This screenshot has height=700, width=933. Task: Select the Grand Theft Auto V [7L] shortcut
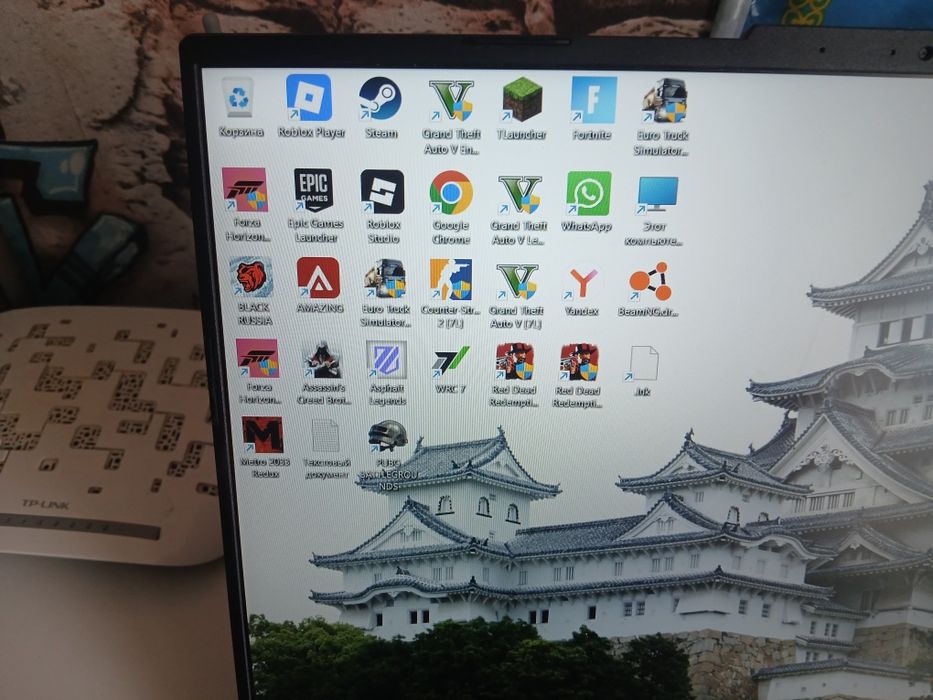(x=516, y=281)
